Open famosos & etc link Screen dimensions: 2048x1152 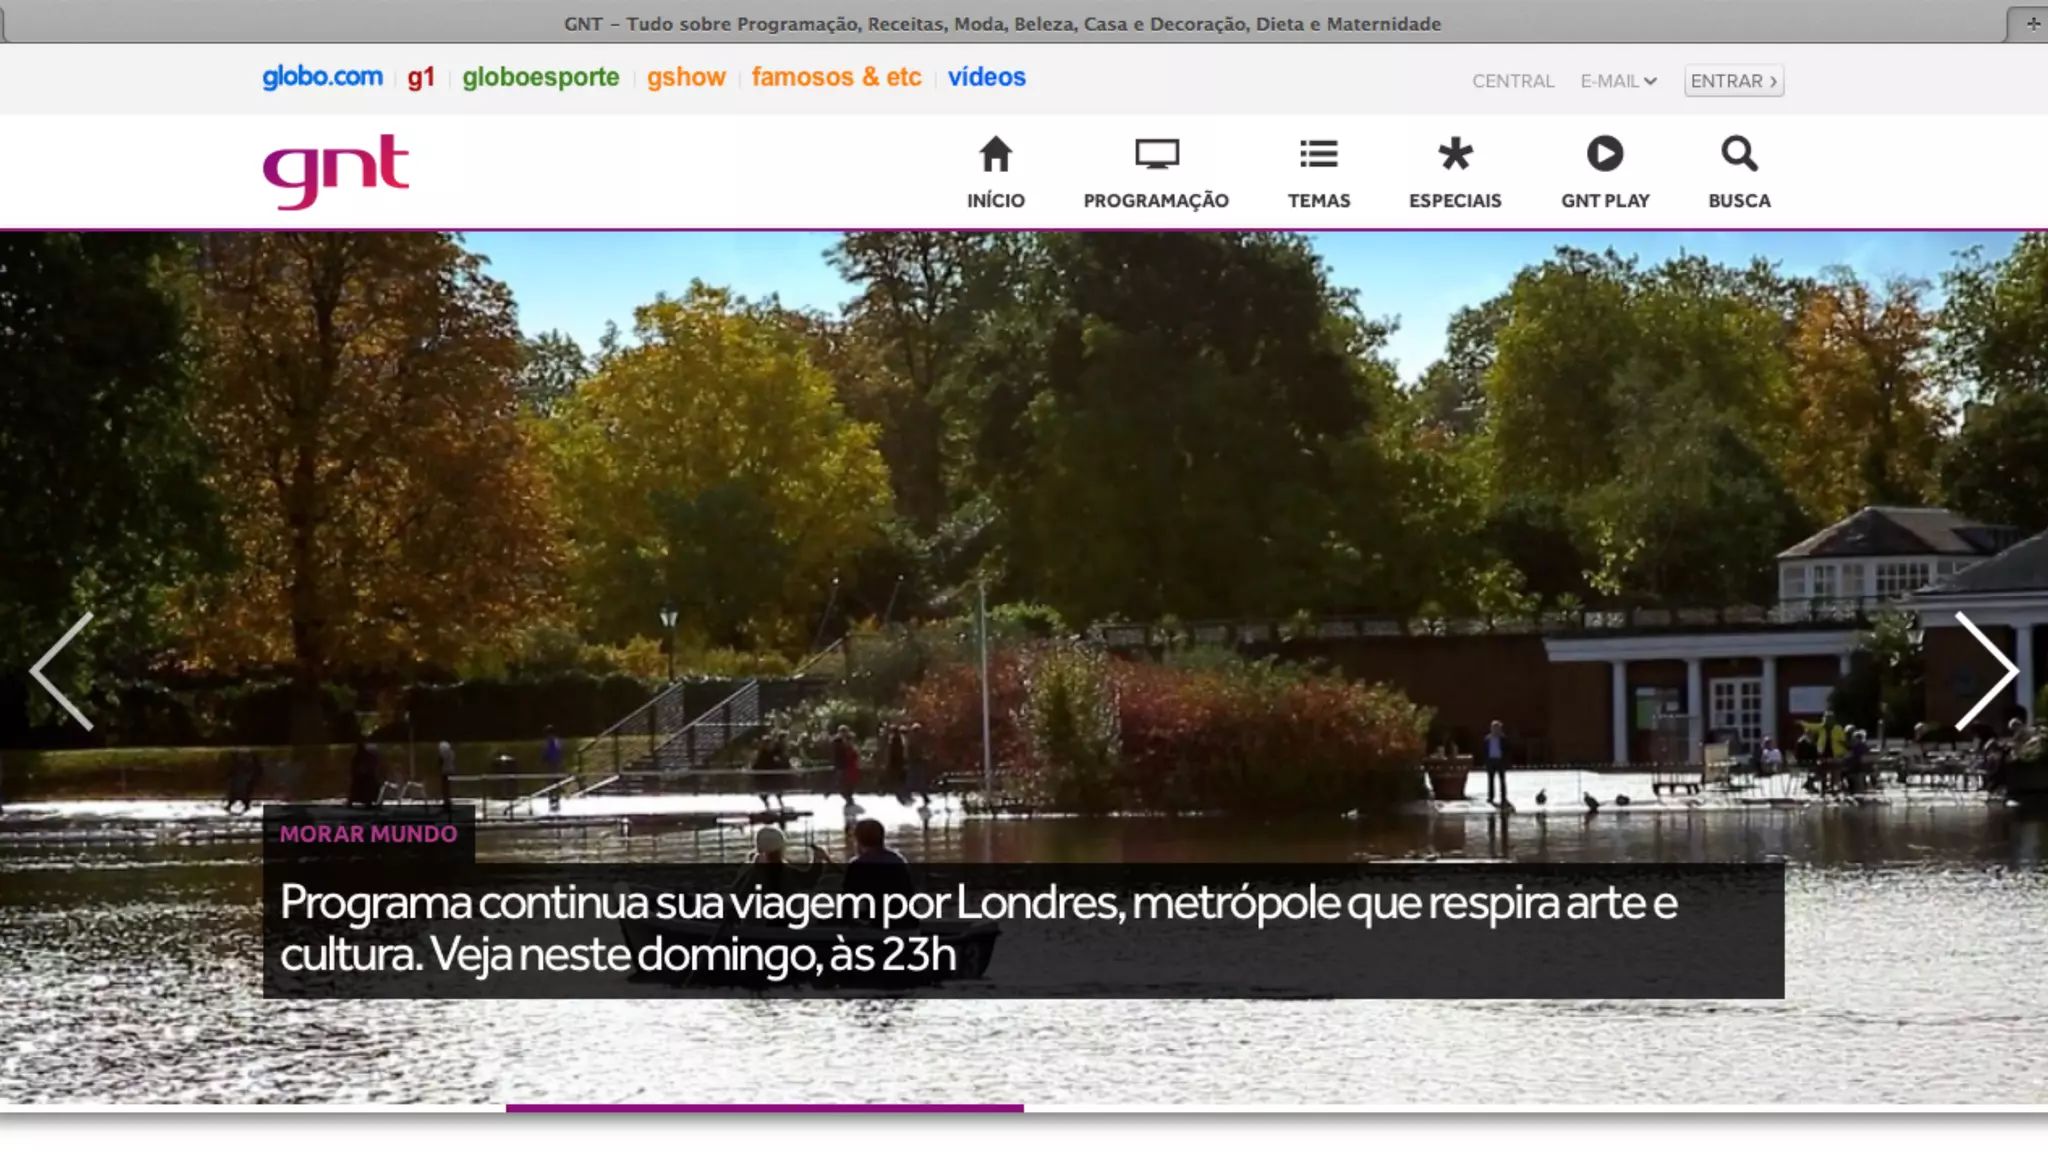tap(836, 77)
